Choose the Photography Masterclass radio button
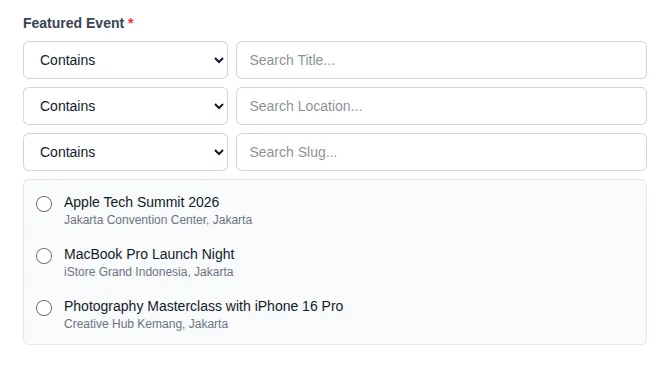670x377 pixels. pyautogui.click(x=44, y=308)
